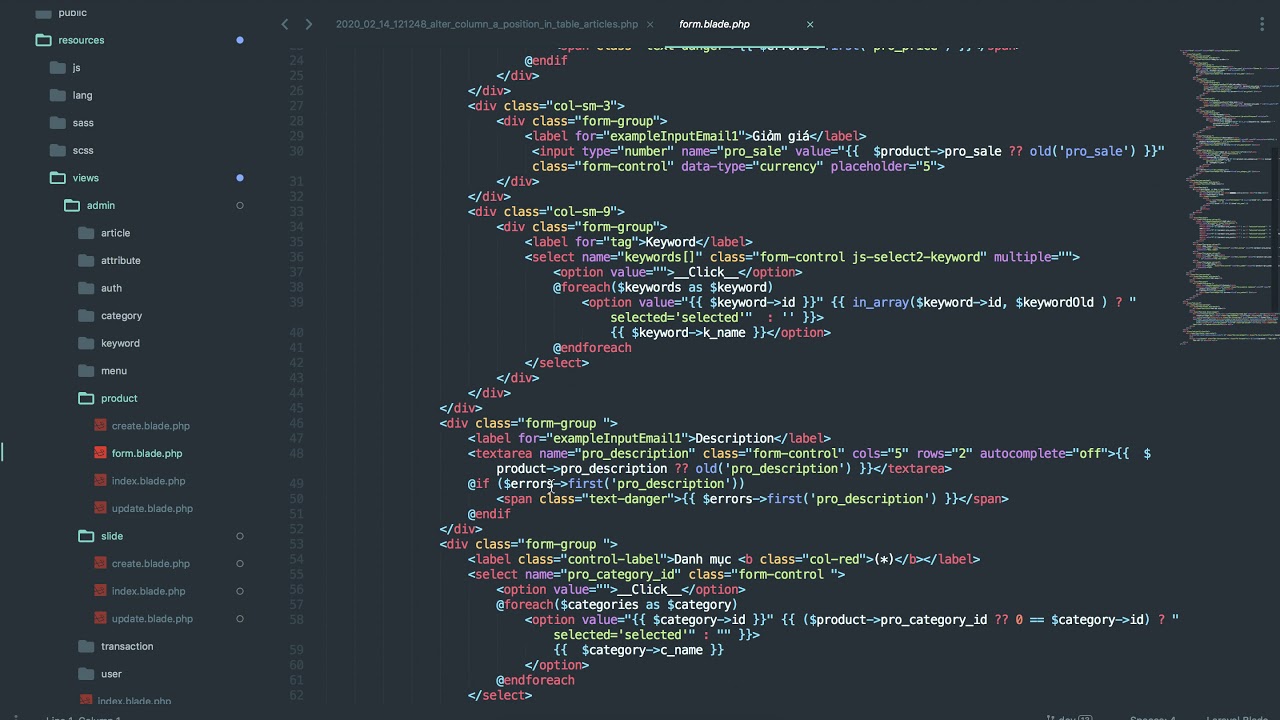Click the folder icon beside lang
1280x720 pixels.
(57, 95)
